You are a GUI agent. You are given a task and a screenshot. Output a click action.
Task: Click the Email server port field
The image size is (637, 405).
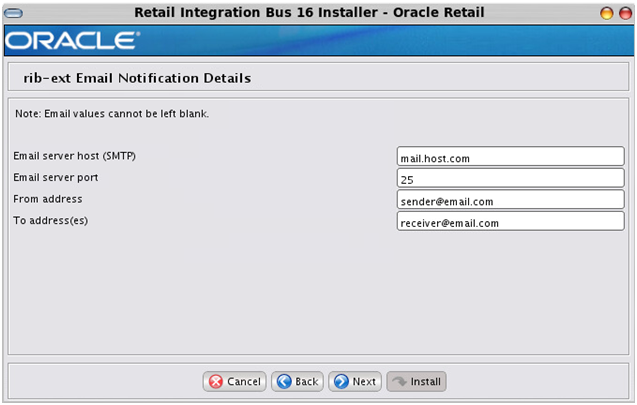pyautogui.click(x=511, y=178)
